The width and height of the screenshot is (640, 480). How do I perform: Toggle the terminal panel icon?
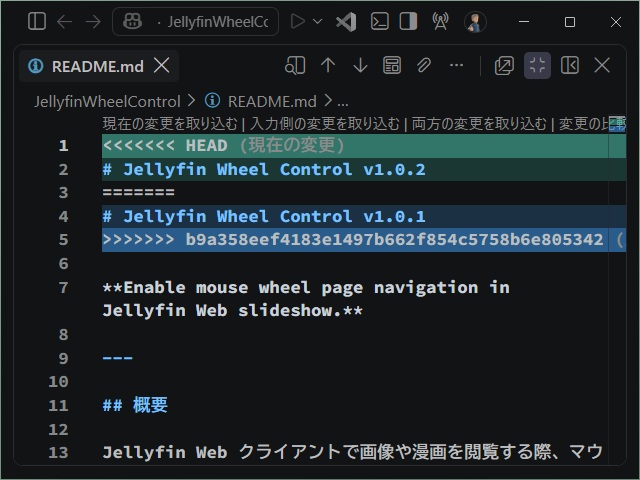pyautogui.click(x=380, y=21)
